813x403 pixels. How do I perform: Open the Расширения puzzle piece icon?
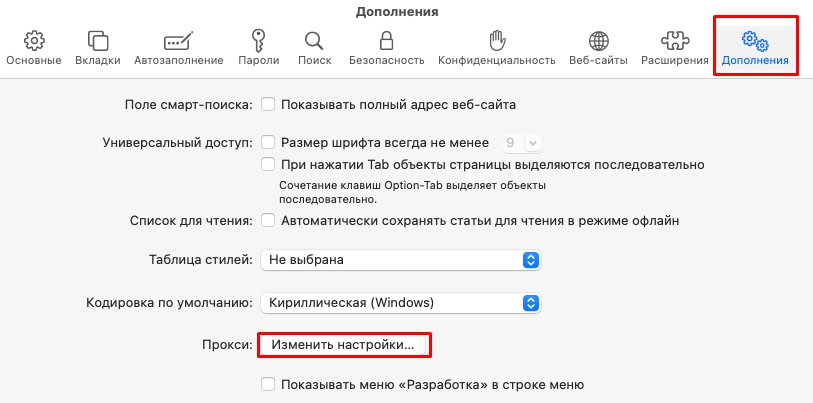(x=675, y=41)
